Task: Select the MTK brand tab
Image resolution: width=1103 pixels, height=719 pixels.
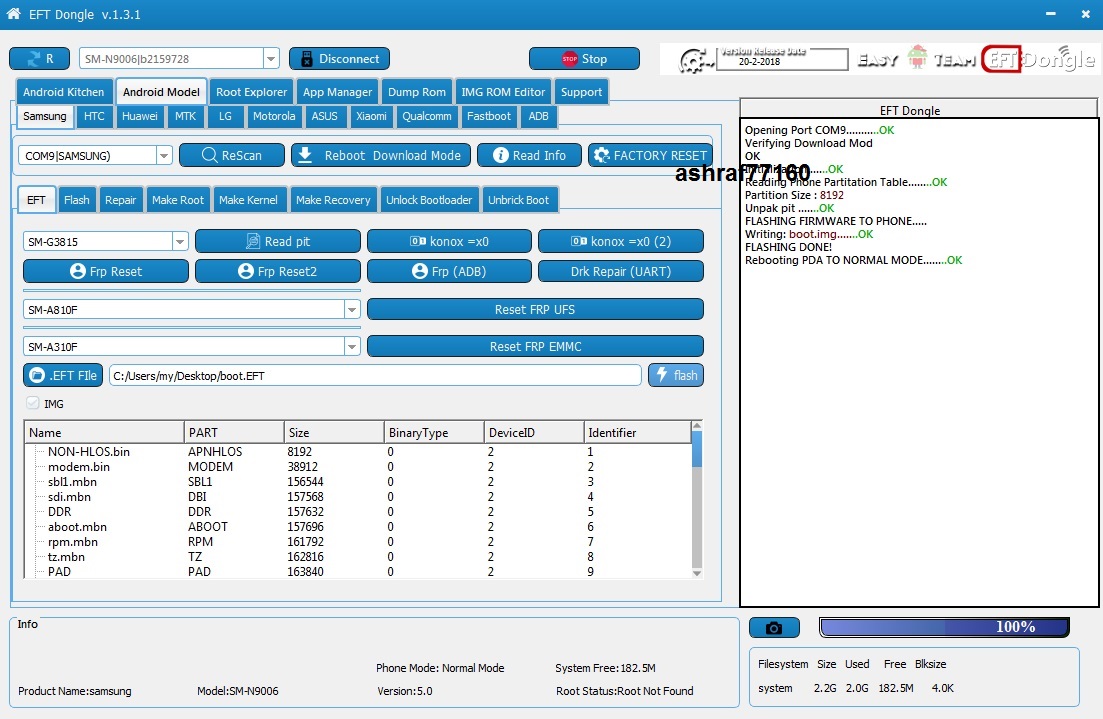Action: (185, 116)
